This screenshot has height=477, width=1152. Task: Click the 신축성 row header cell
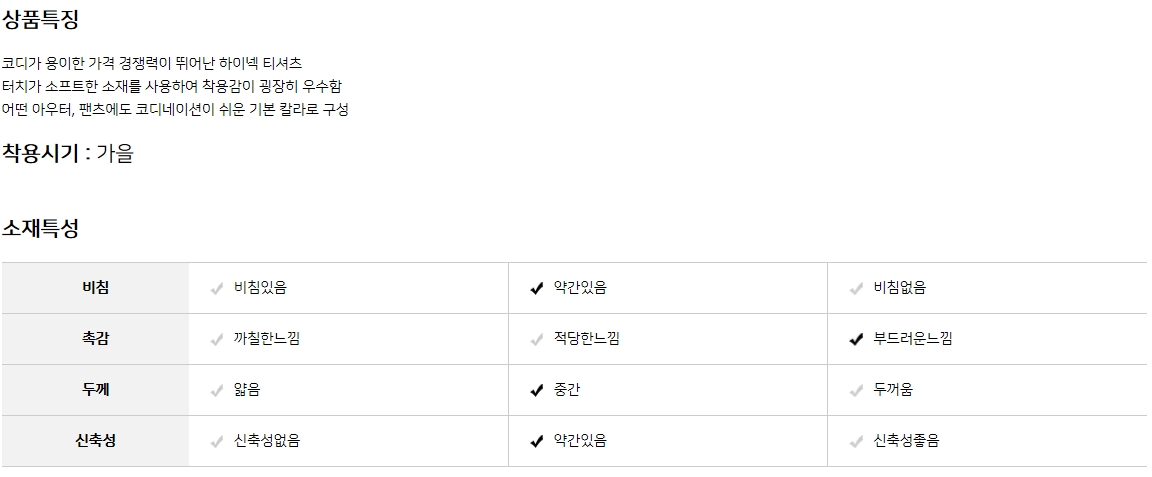(96, 441)
